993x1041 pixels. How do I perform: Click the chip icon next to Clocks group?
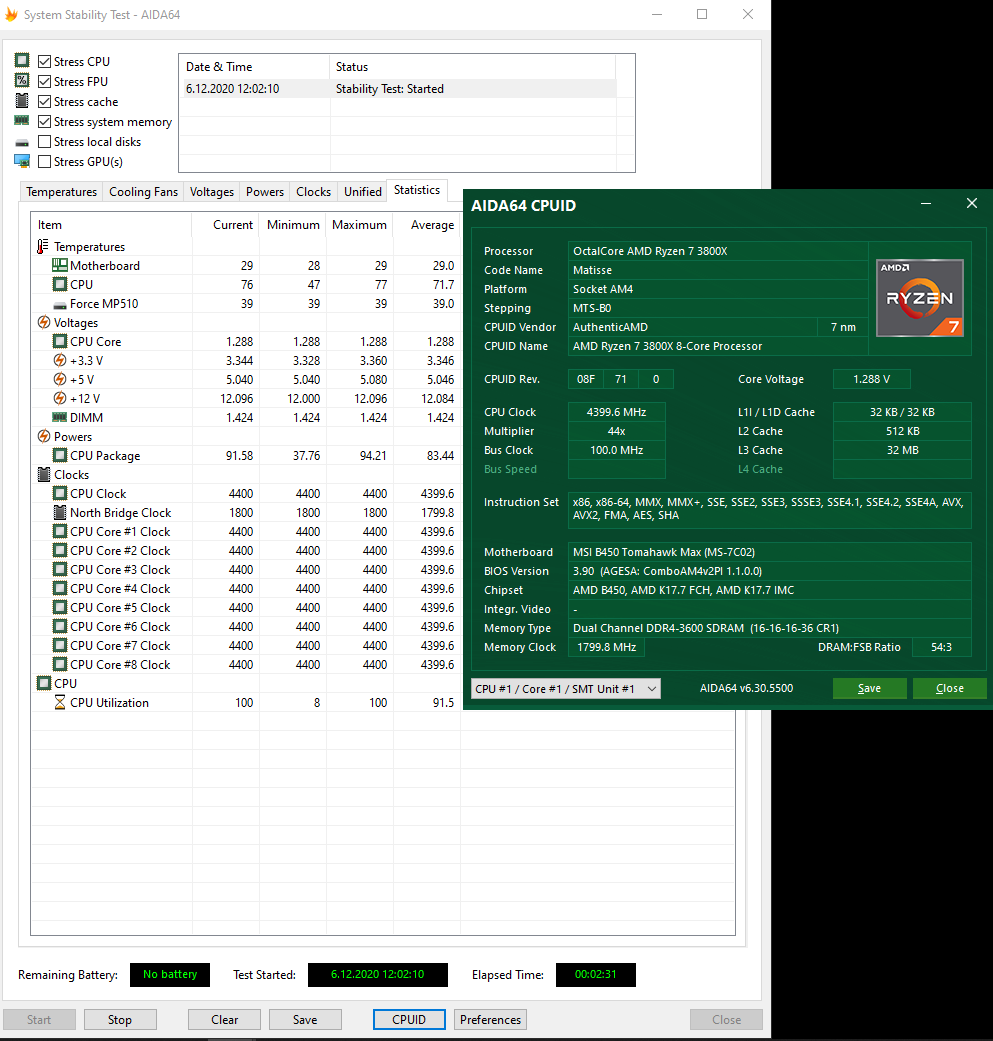point(44,474)
